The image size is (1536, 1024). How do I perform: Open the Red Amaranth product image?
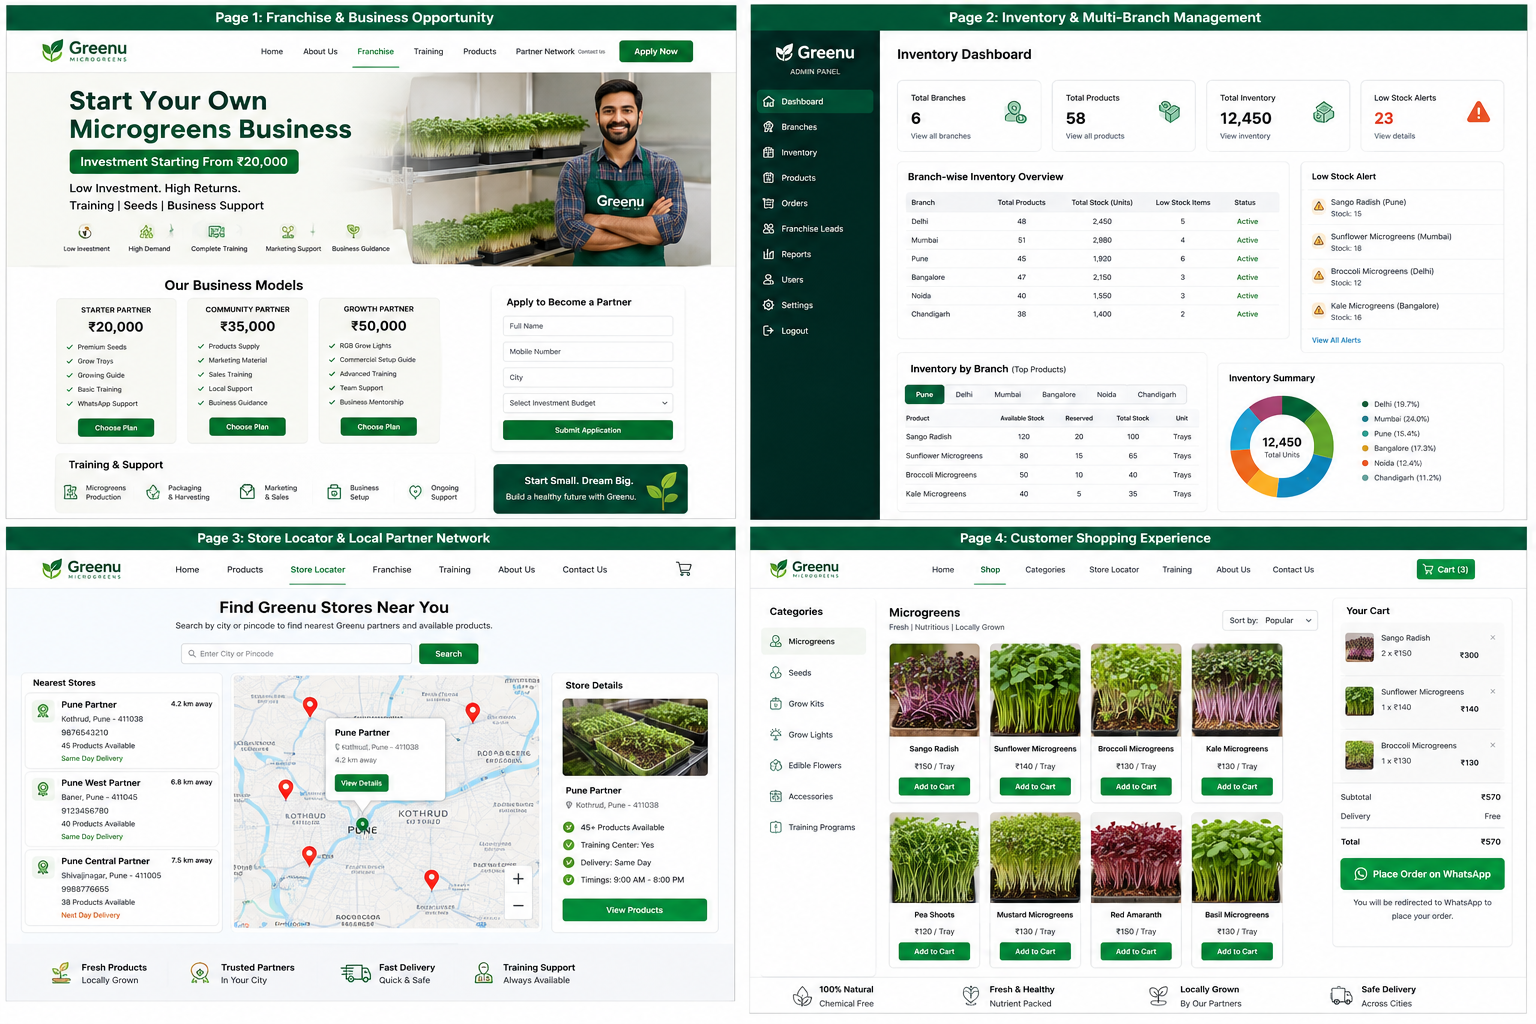tap(1136, 857)
